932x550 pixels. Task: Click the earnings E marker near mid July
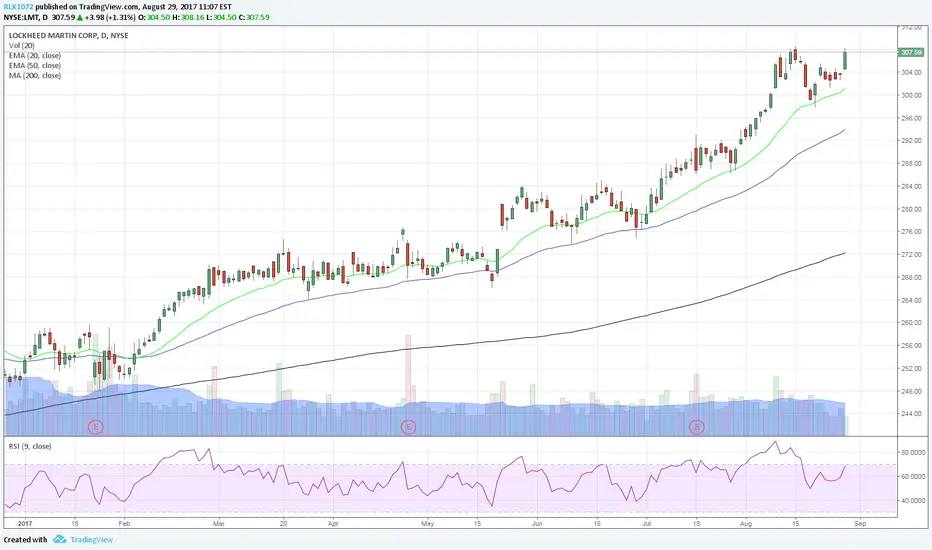coord(697,426)
